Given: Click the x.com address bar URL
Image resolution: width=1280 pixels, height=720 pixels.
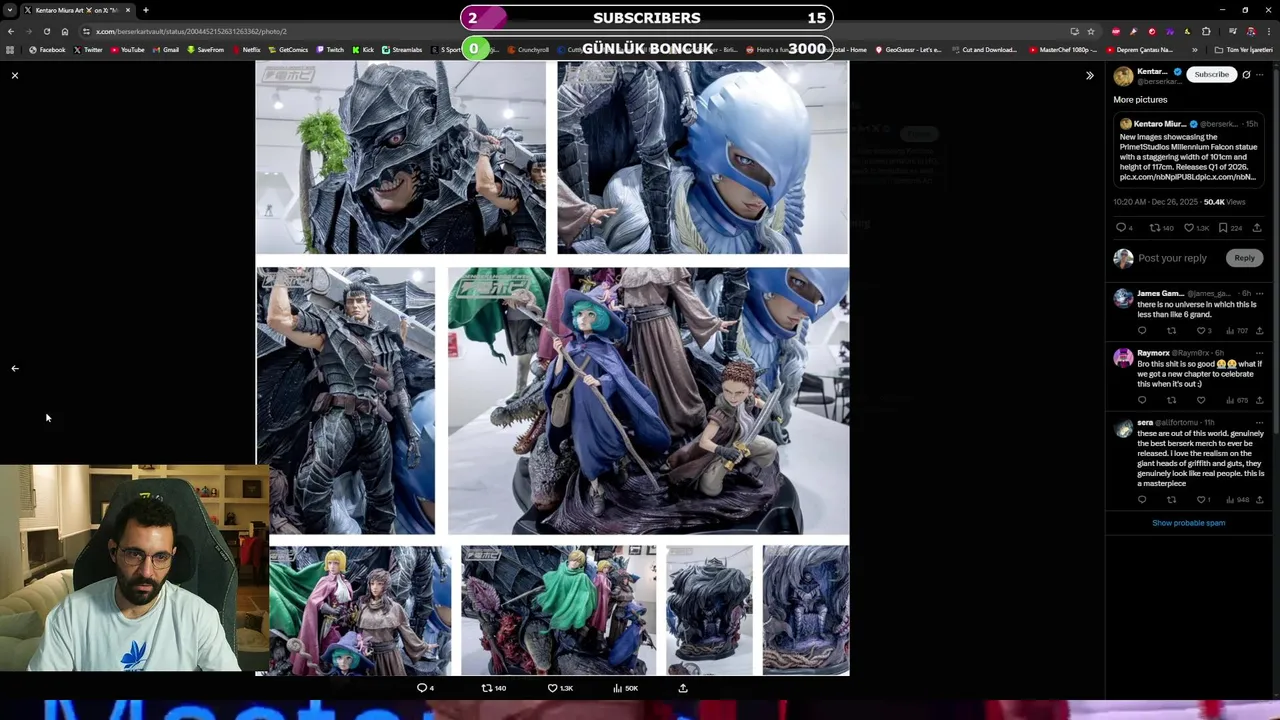Looking at the screenshot, I should pos(191,31).
